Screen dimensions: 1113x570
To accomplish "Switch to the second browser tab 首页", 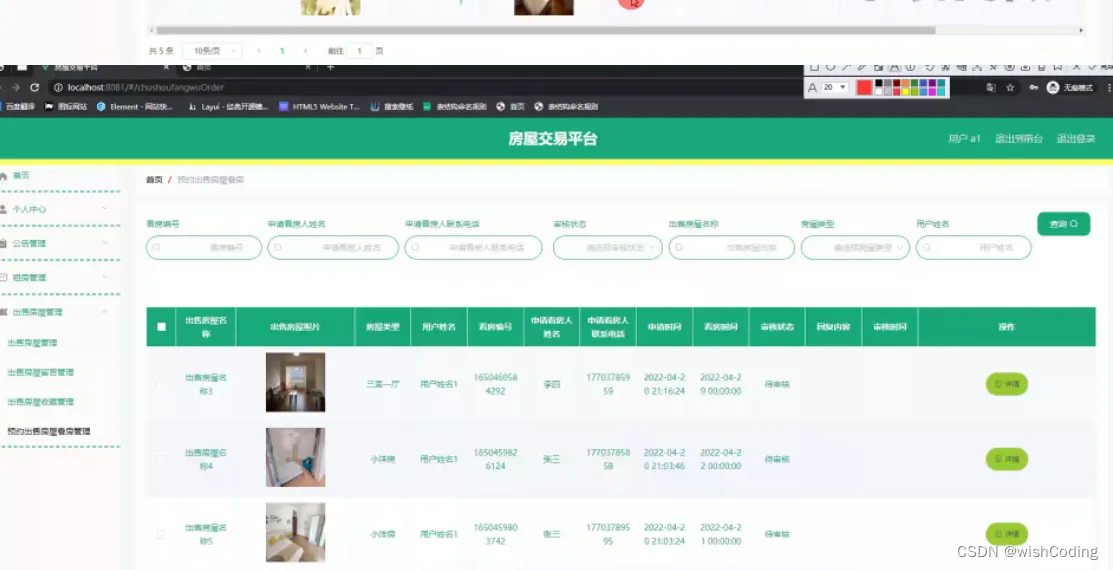I will click(x=245, y=67).
